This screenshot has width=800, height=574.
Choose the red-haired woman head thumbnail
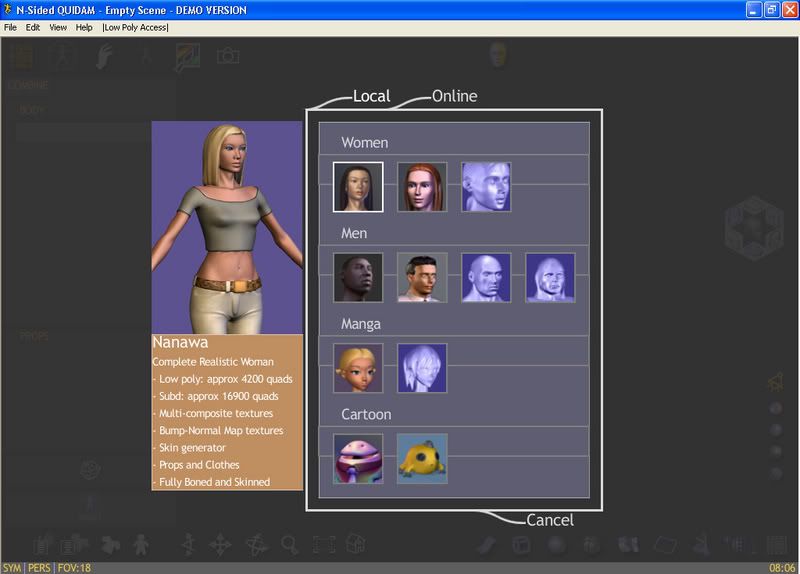pyautogui.click(x=422, y=187)
